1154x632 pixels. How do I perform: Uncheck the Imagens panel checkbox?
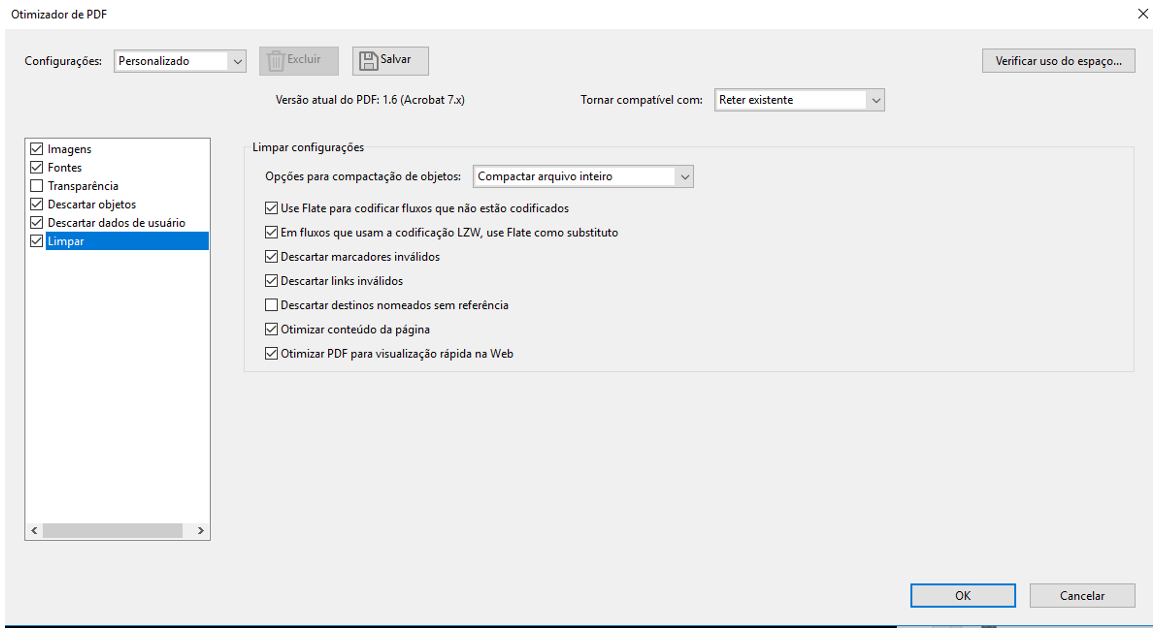pos(37,149)
